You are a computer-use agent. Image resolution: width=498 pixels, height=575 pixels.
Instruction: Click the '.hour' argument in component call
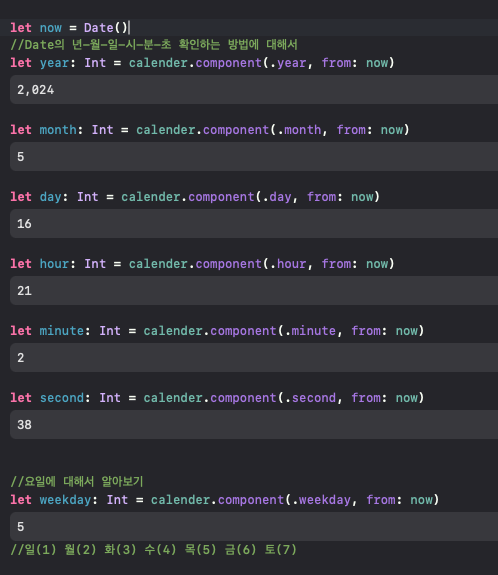(x=288, y=264)
